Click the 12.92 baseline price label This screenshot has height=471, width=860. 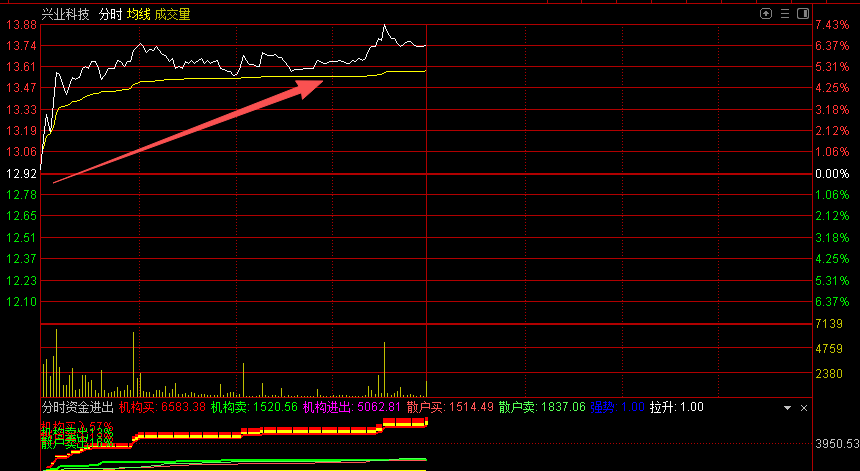pyautogui.click(x=20, y=174)
